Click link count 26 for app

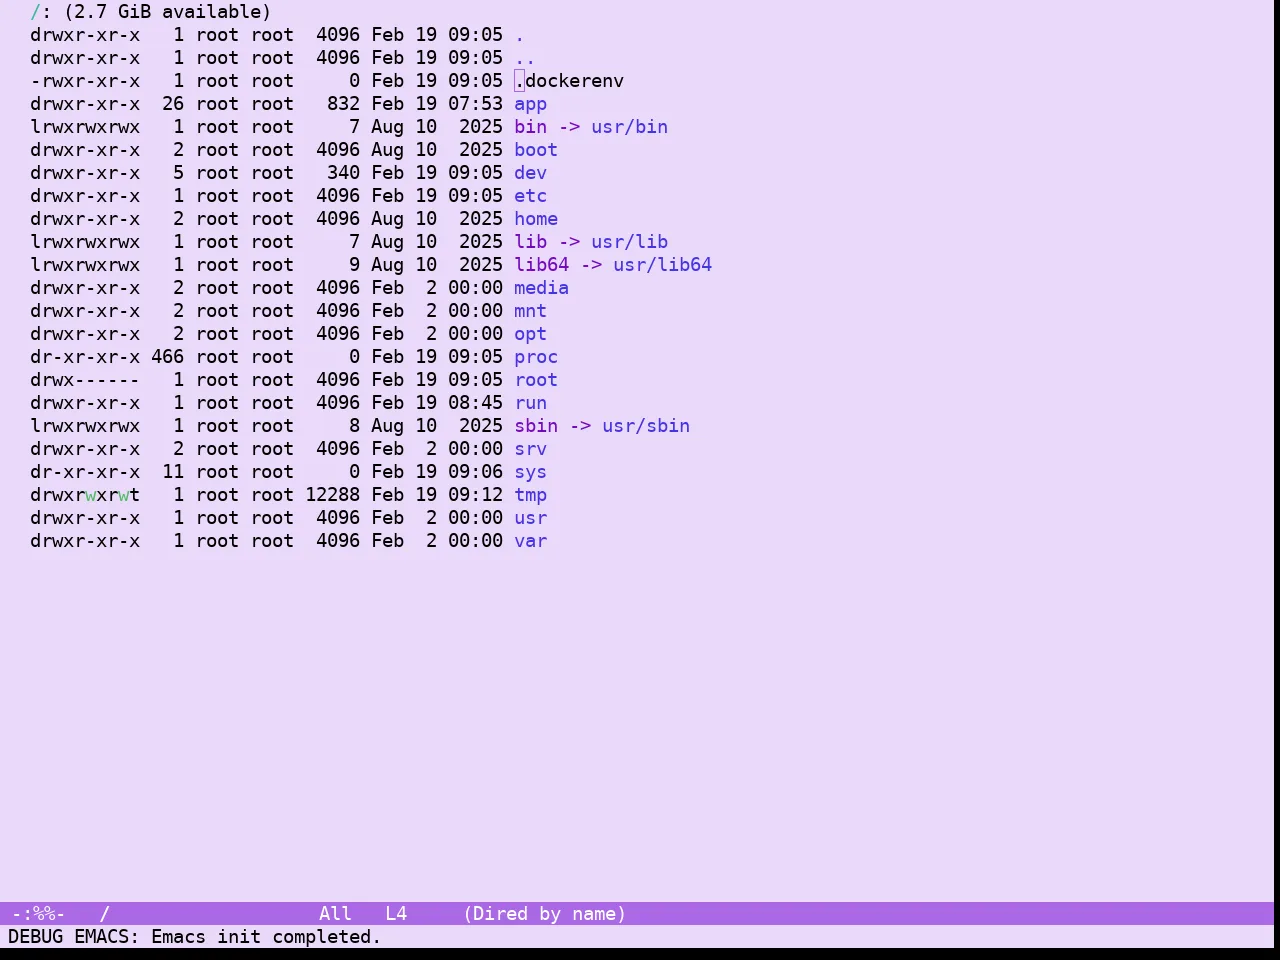tap(173, 104)
